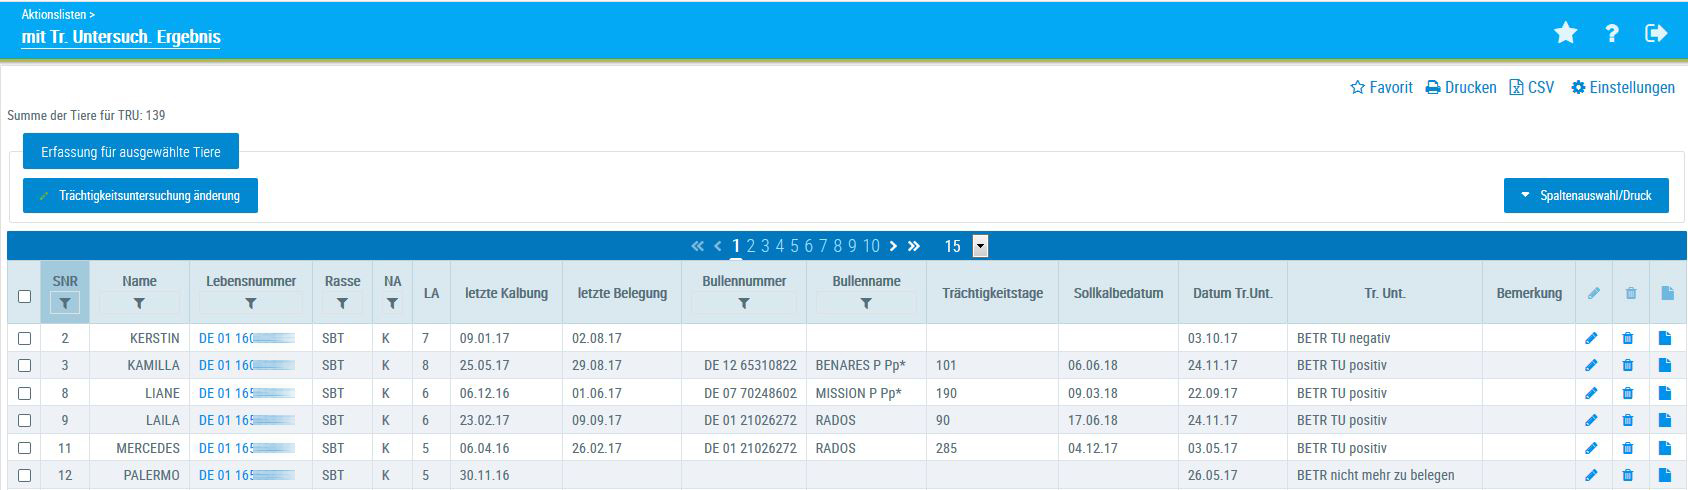Delete LIANE row using trash icon
This screenshot has height=490, width=1688.
[x=1628, y=394]
